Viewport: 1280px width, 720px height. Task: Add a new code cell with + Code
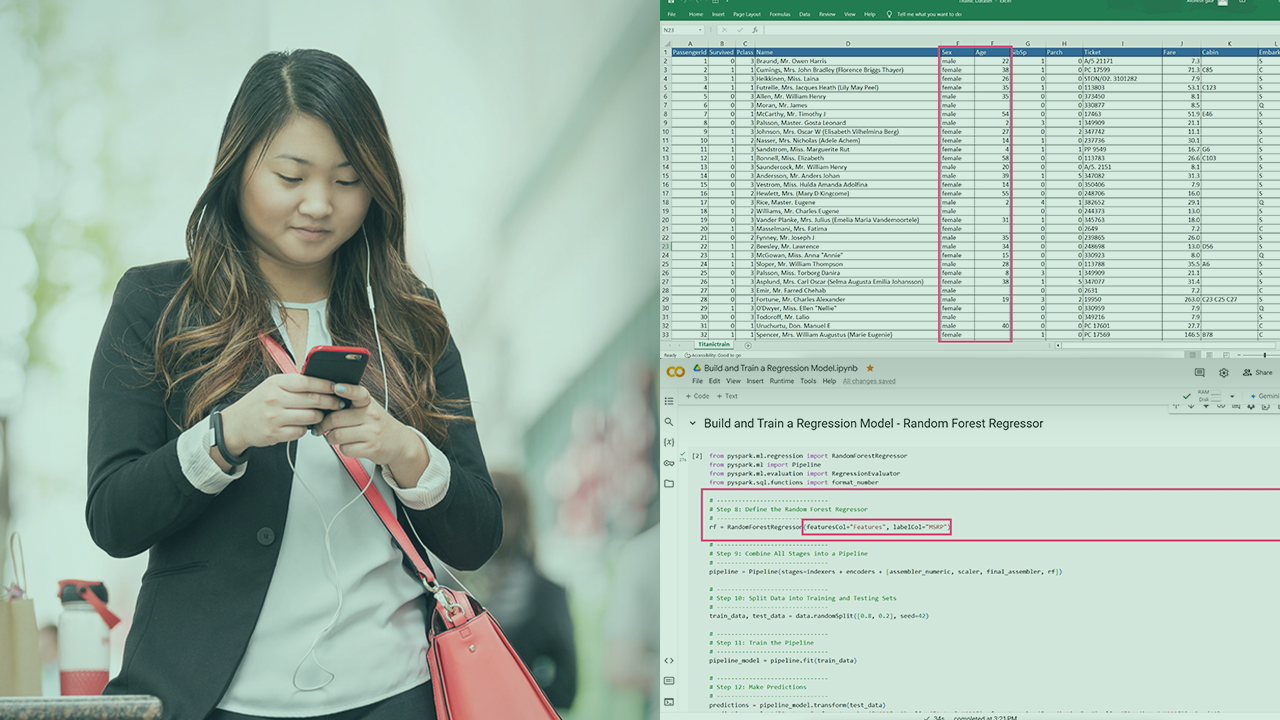tap(697, 396)
